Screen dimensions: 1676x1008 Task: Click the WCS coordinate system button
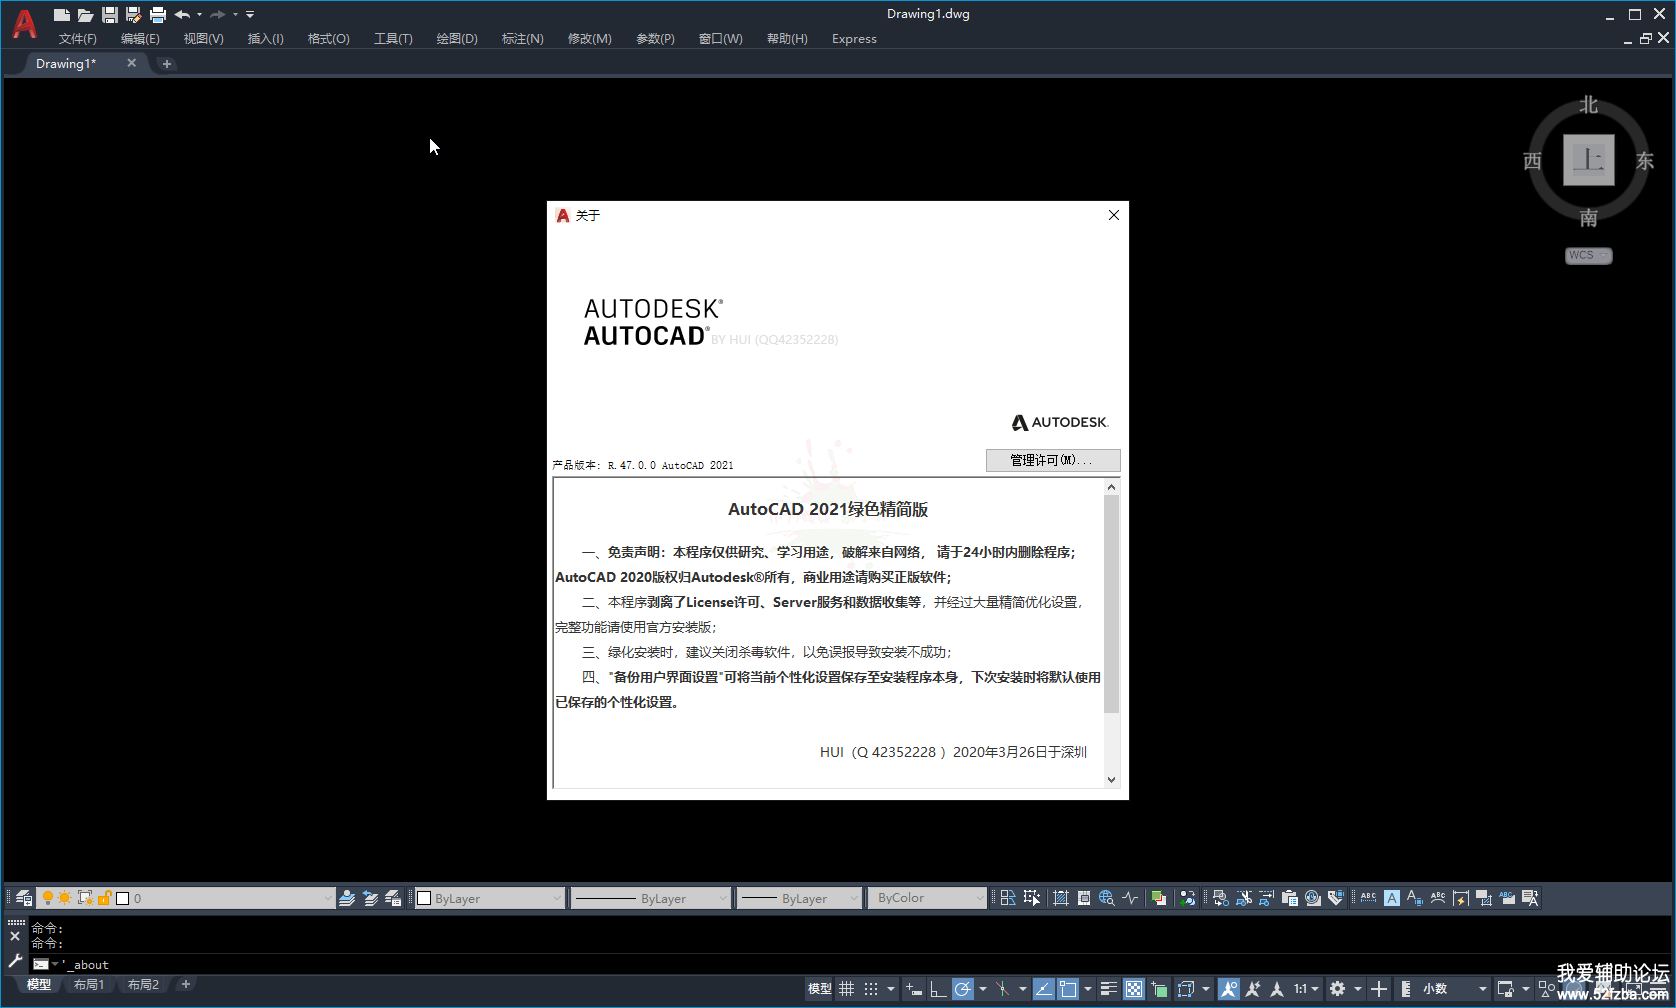pos(1588,255)
